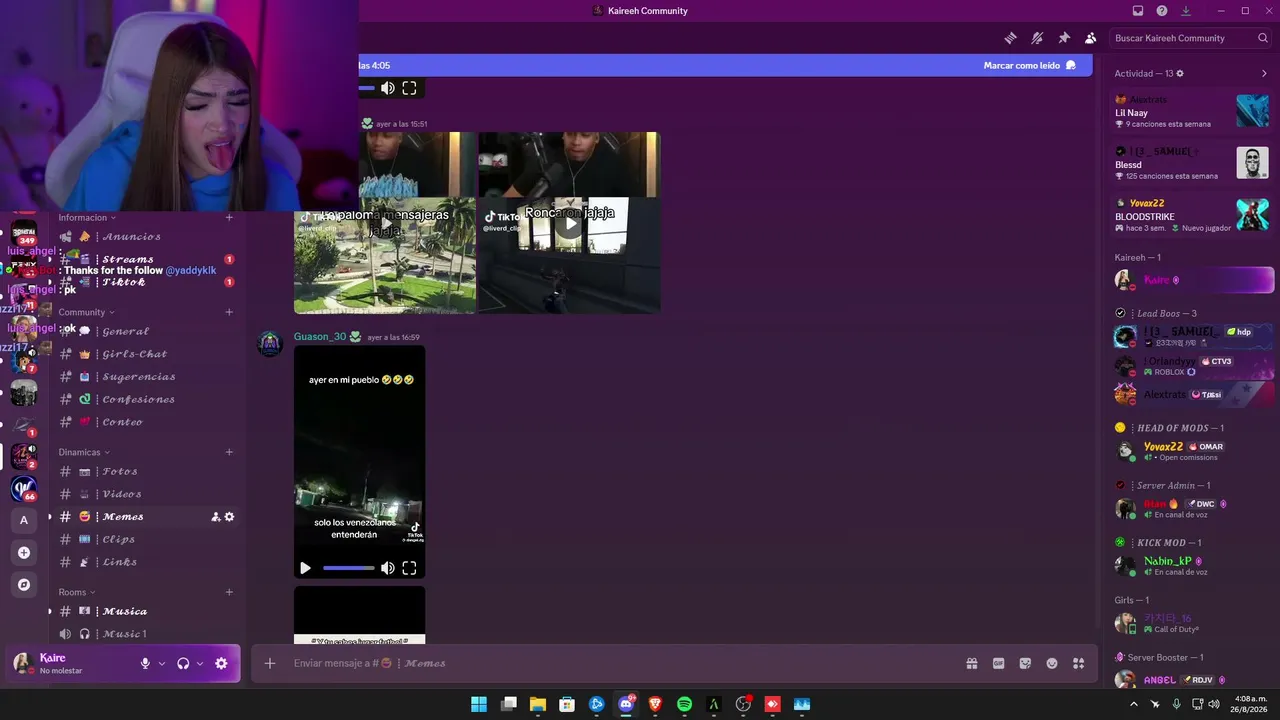Collapse the Community category

pyautogui.click(x=87, y=312)
